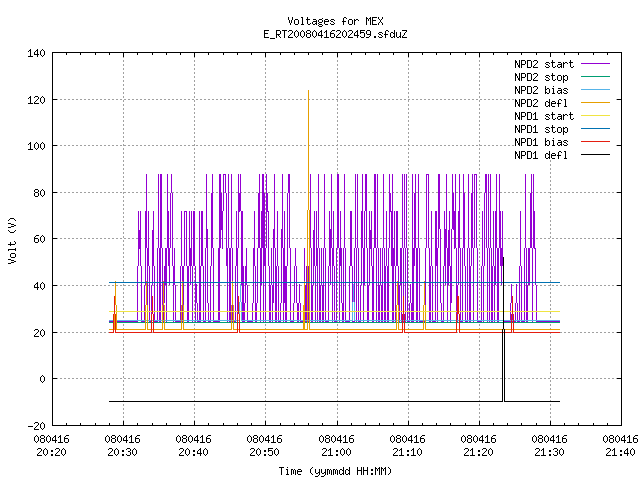
Task: Click the red NPD1 bias legend line sample
Action: pyautogui.click(x=595, y=142)
